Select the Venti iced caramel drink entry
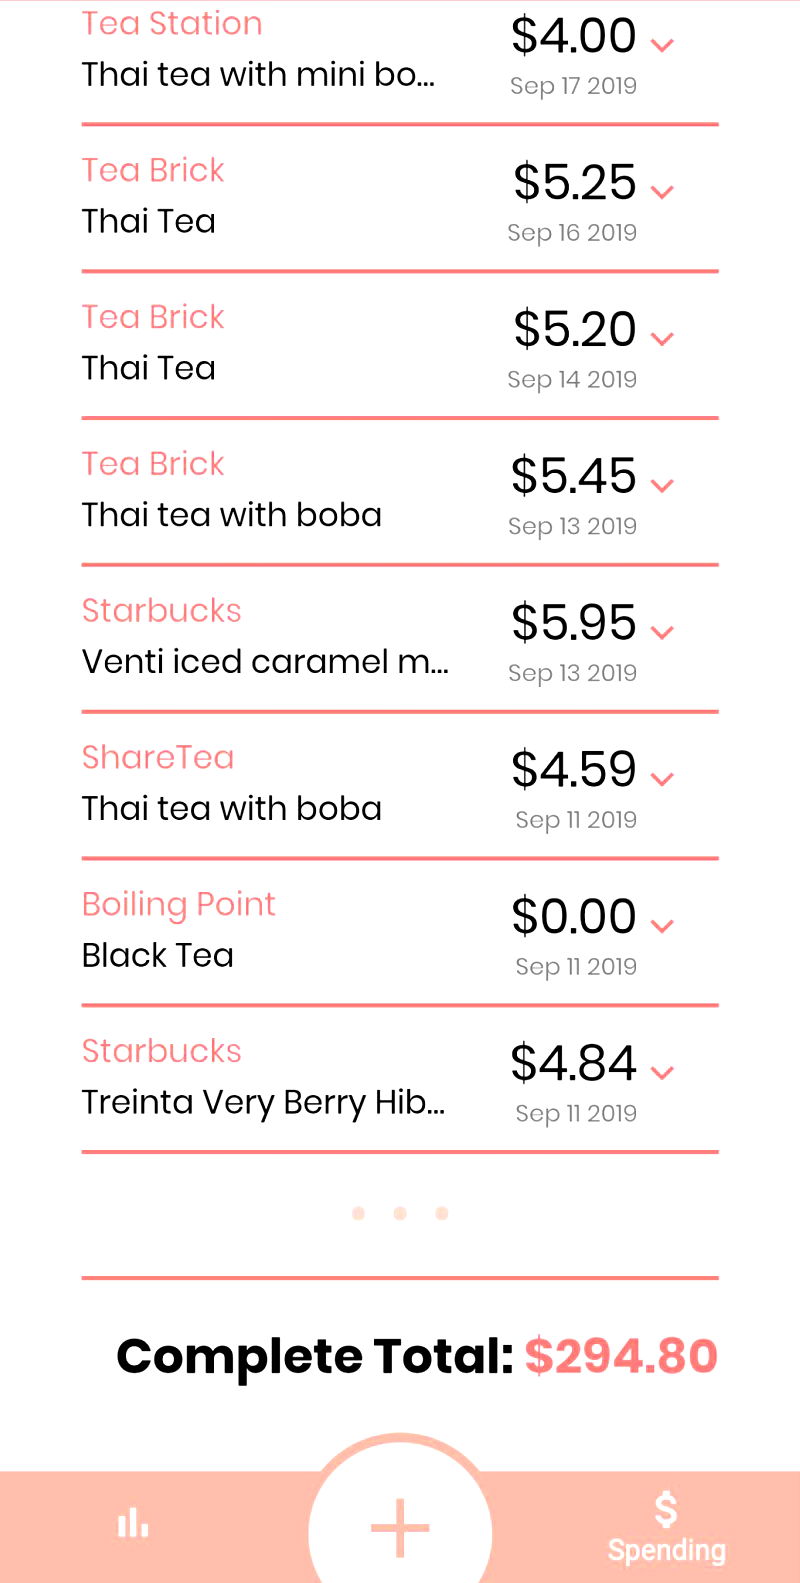 click(x=265, y=661)
